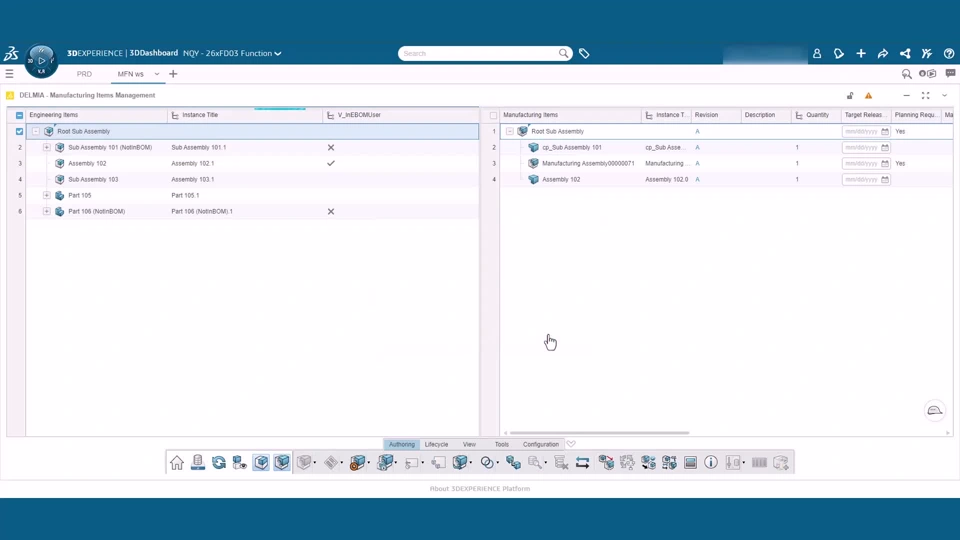The image size is (960, 540).
Task: Click the plus icon in the top bar
Action: pyautogui.click(x=861, y=54)
